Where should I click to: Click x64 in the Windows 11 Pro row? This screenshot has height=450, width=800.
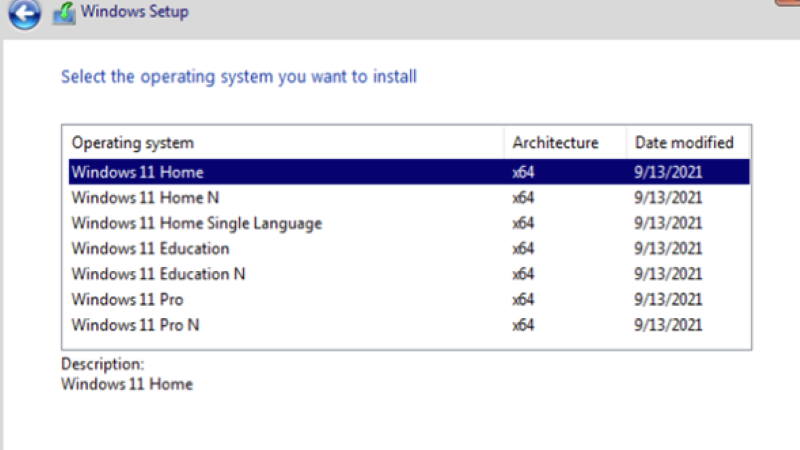click(523, 299)
